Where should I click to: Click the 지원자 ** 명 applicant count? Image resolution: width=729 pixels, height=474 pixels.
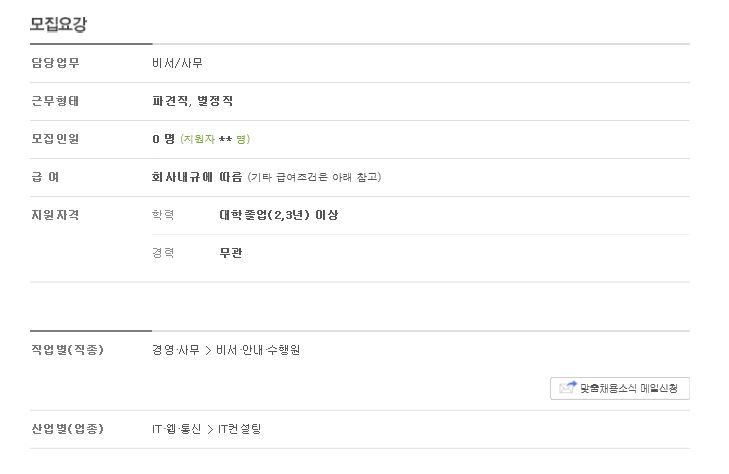point(215,139)
